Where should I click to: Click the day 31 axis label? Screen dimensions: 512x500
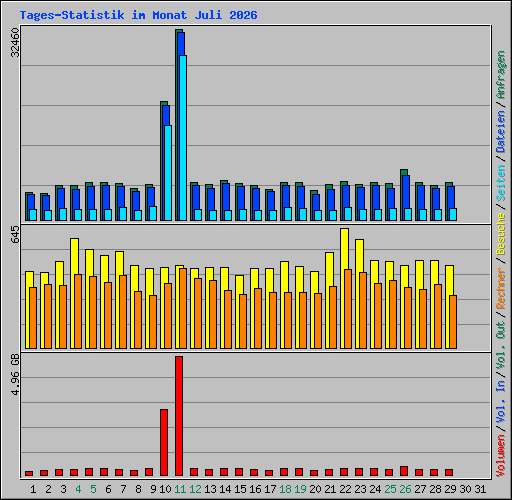(480, 489)
